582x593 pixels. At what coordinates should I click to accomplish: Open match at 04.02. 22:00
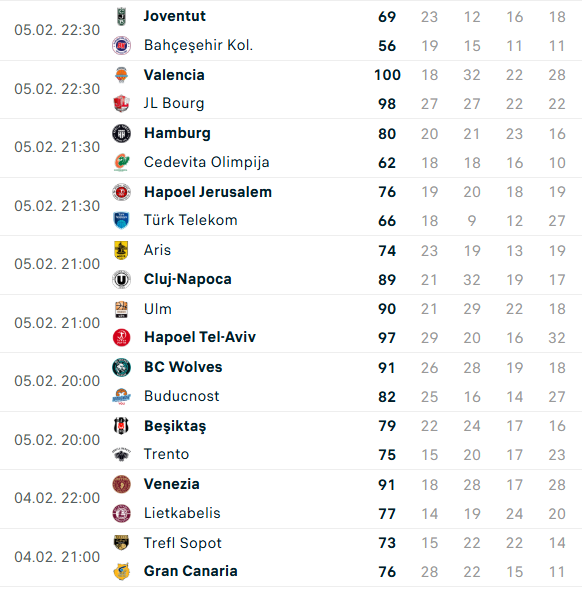pos(291,499)
